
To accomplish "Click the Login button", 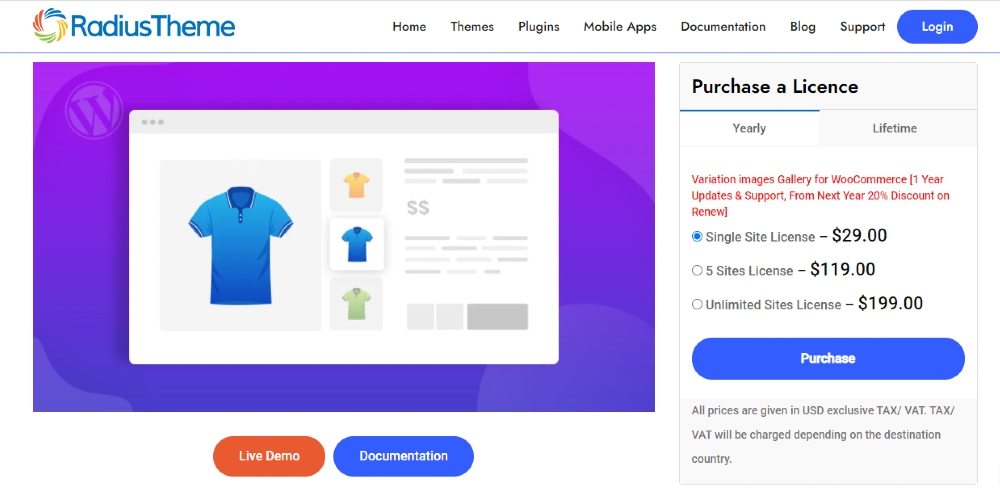I will pyautogui.click(x=938, y=27).
